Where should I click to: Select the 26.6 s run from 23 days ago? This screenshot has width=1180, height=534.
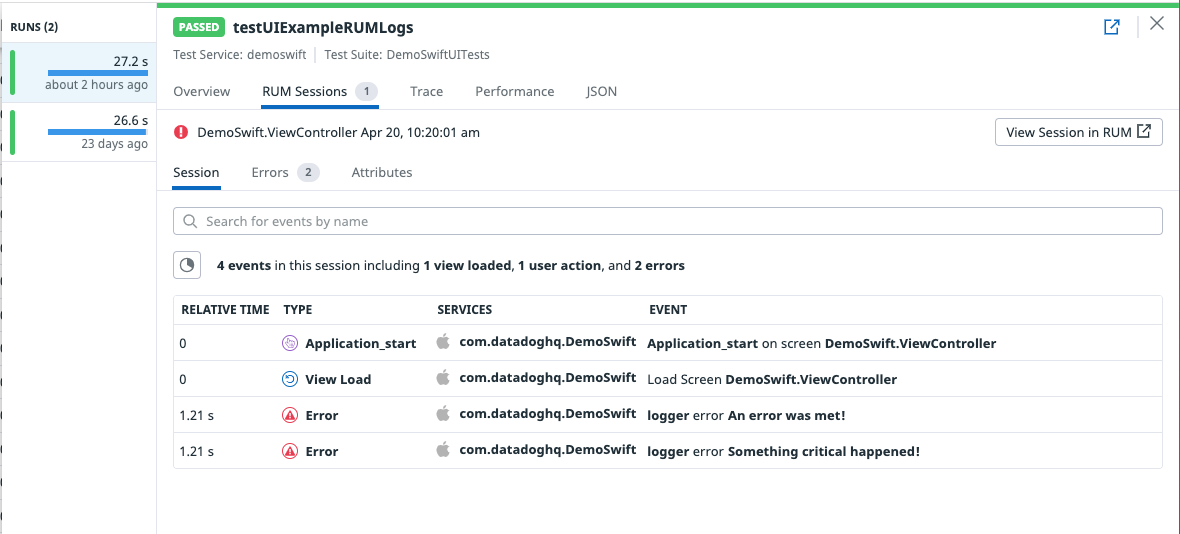pyautogui.click(x=80, y=134)
